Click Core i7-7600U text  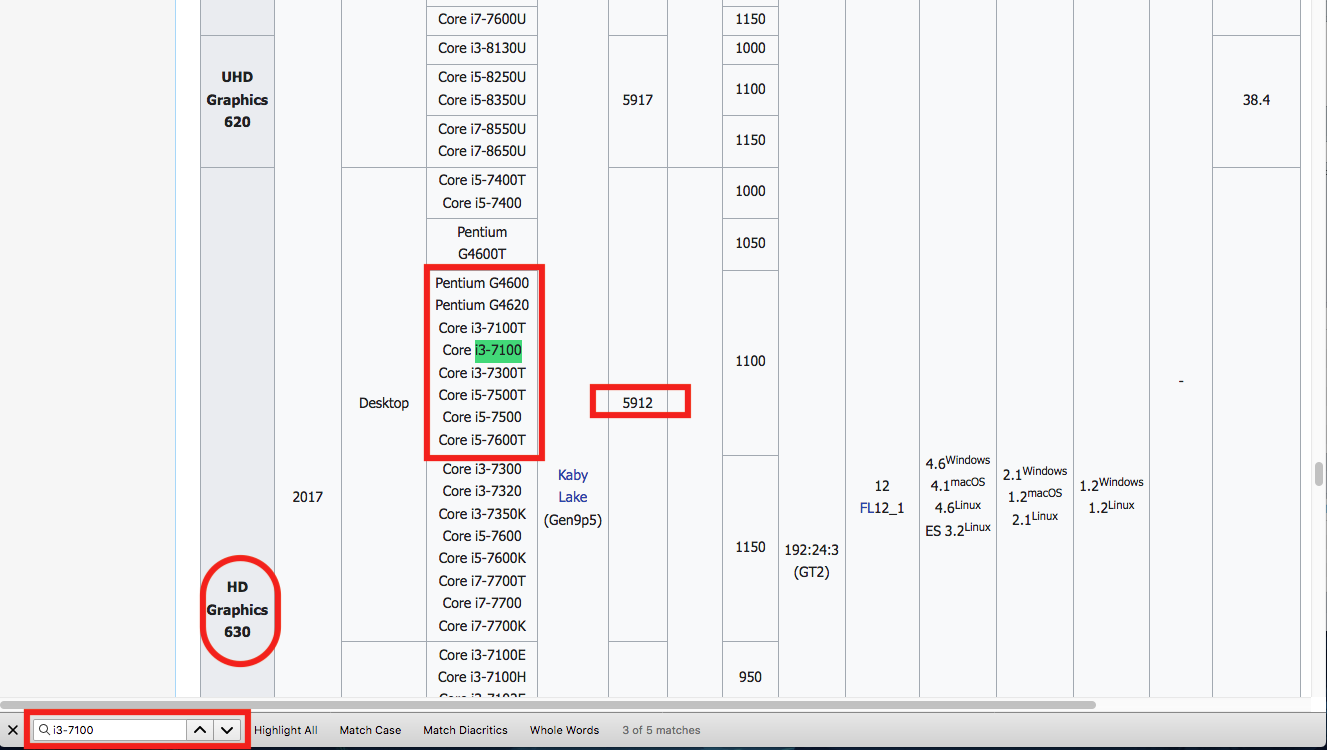pyautogui.click(x=482, y=19)
